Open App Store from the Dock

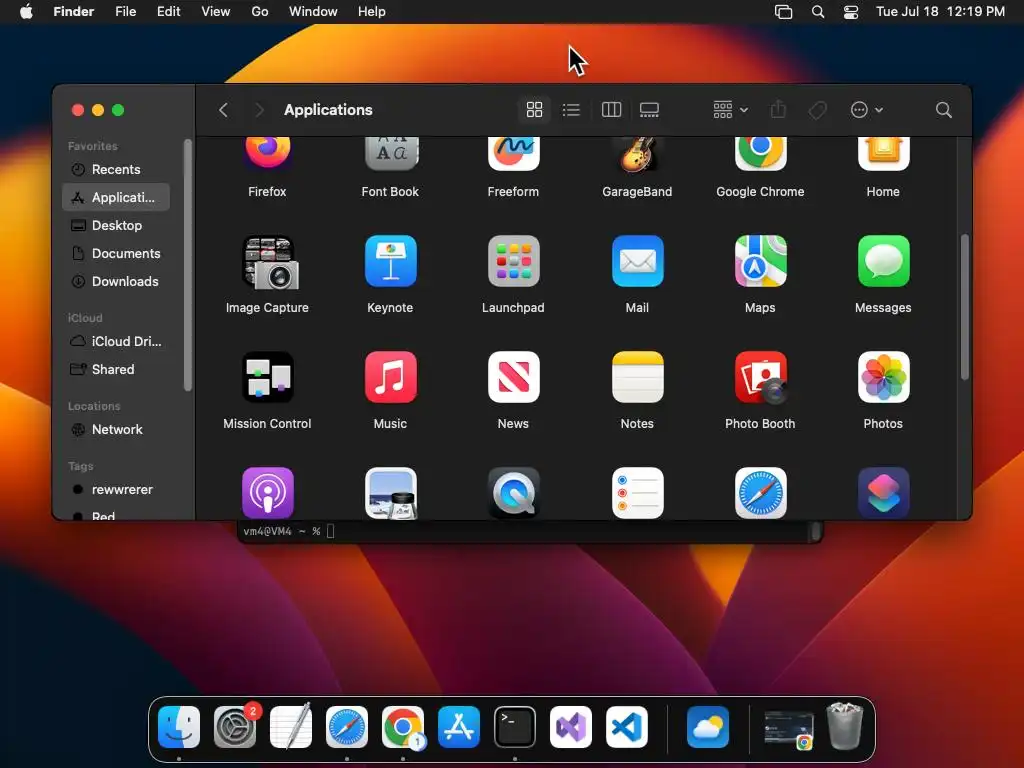[x=458, y=727]
